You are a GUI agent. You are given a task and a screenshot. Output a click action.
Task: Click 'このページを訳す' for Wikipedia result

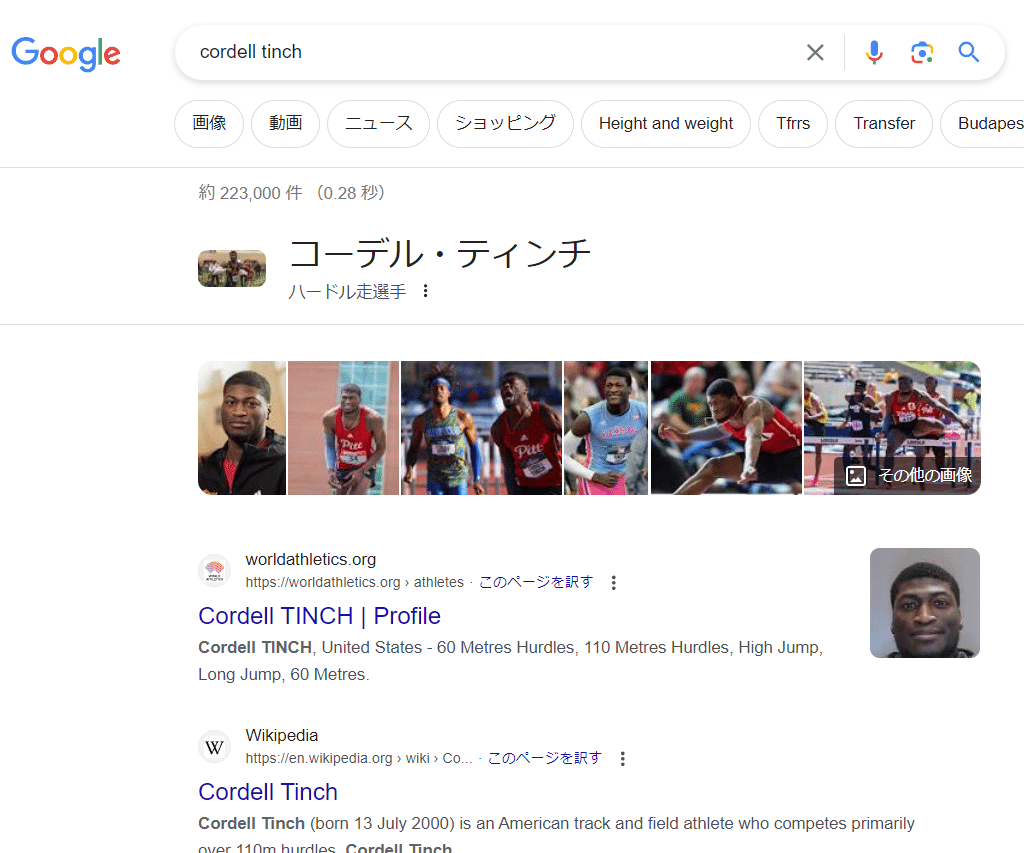click(x=545, y=758)
